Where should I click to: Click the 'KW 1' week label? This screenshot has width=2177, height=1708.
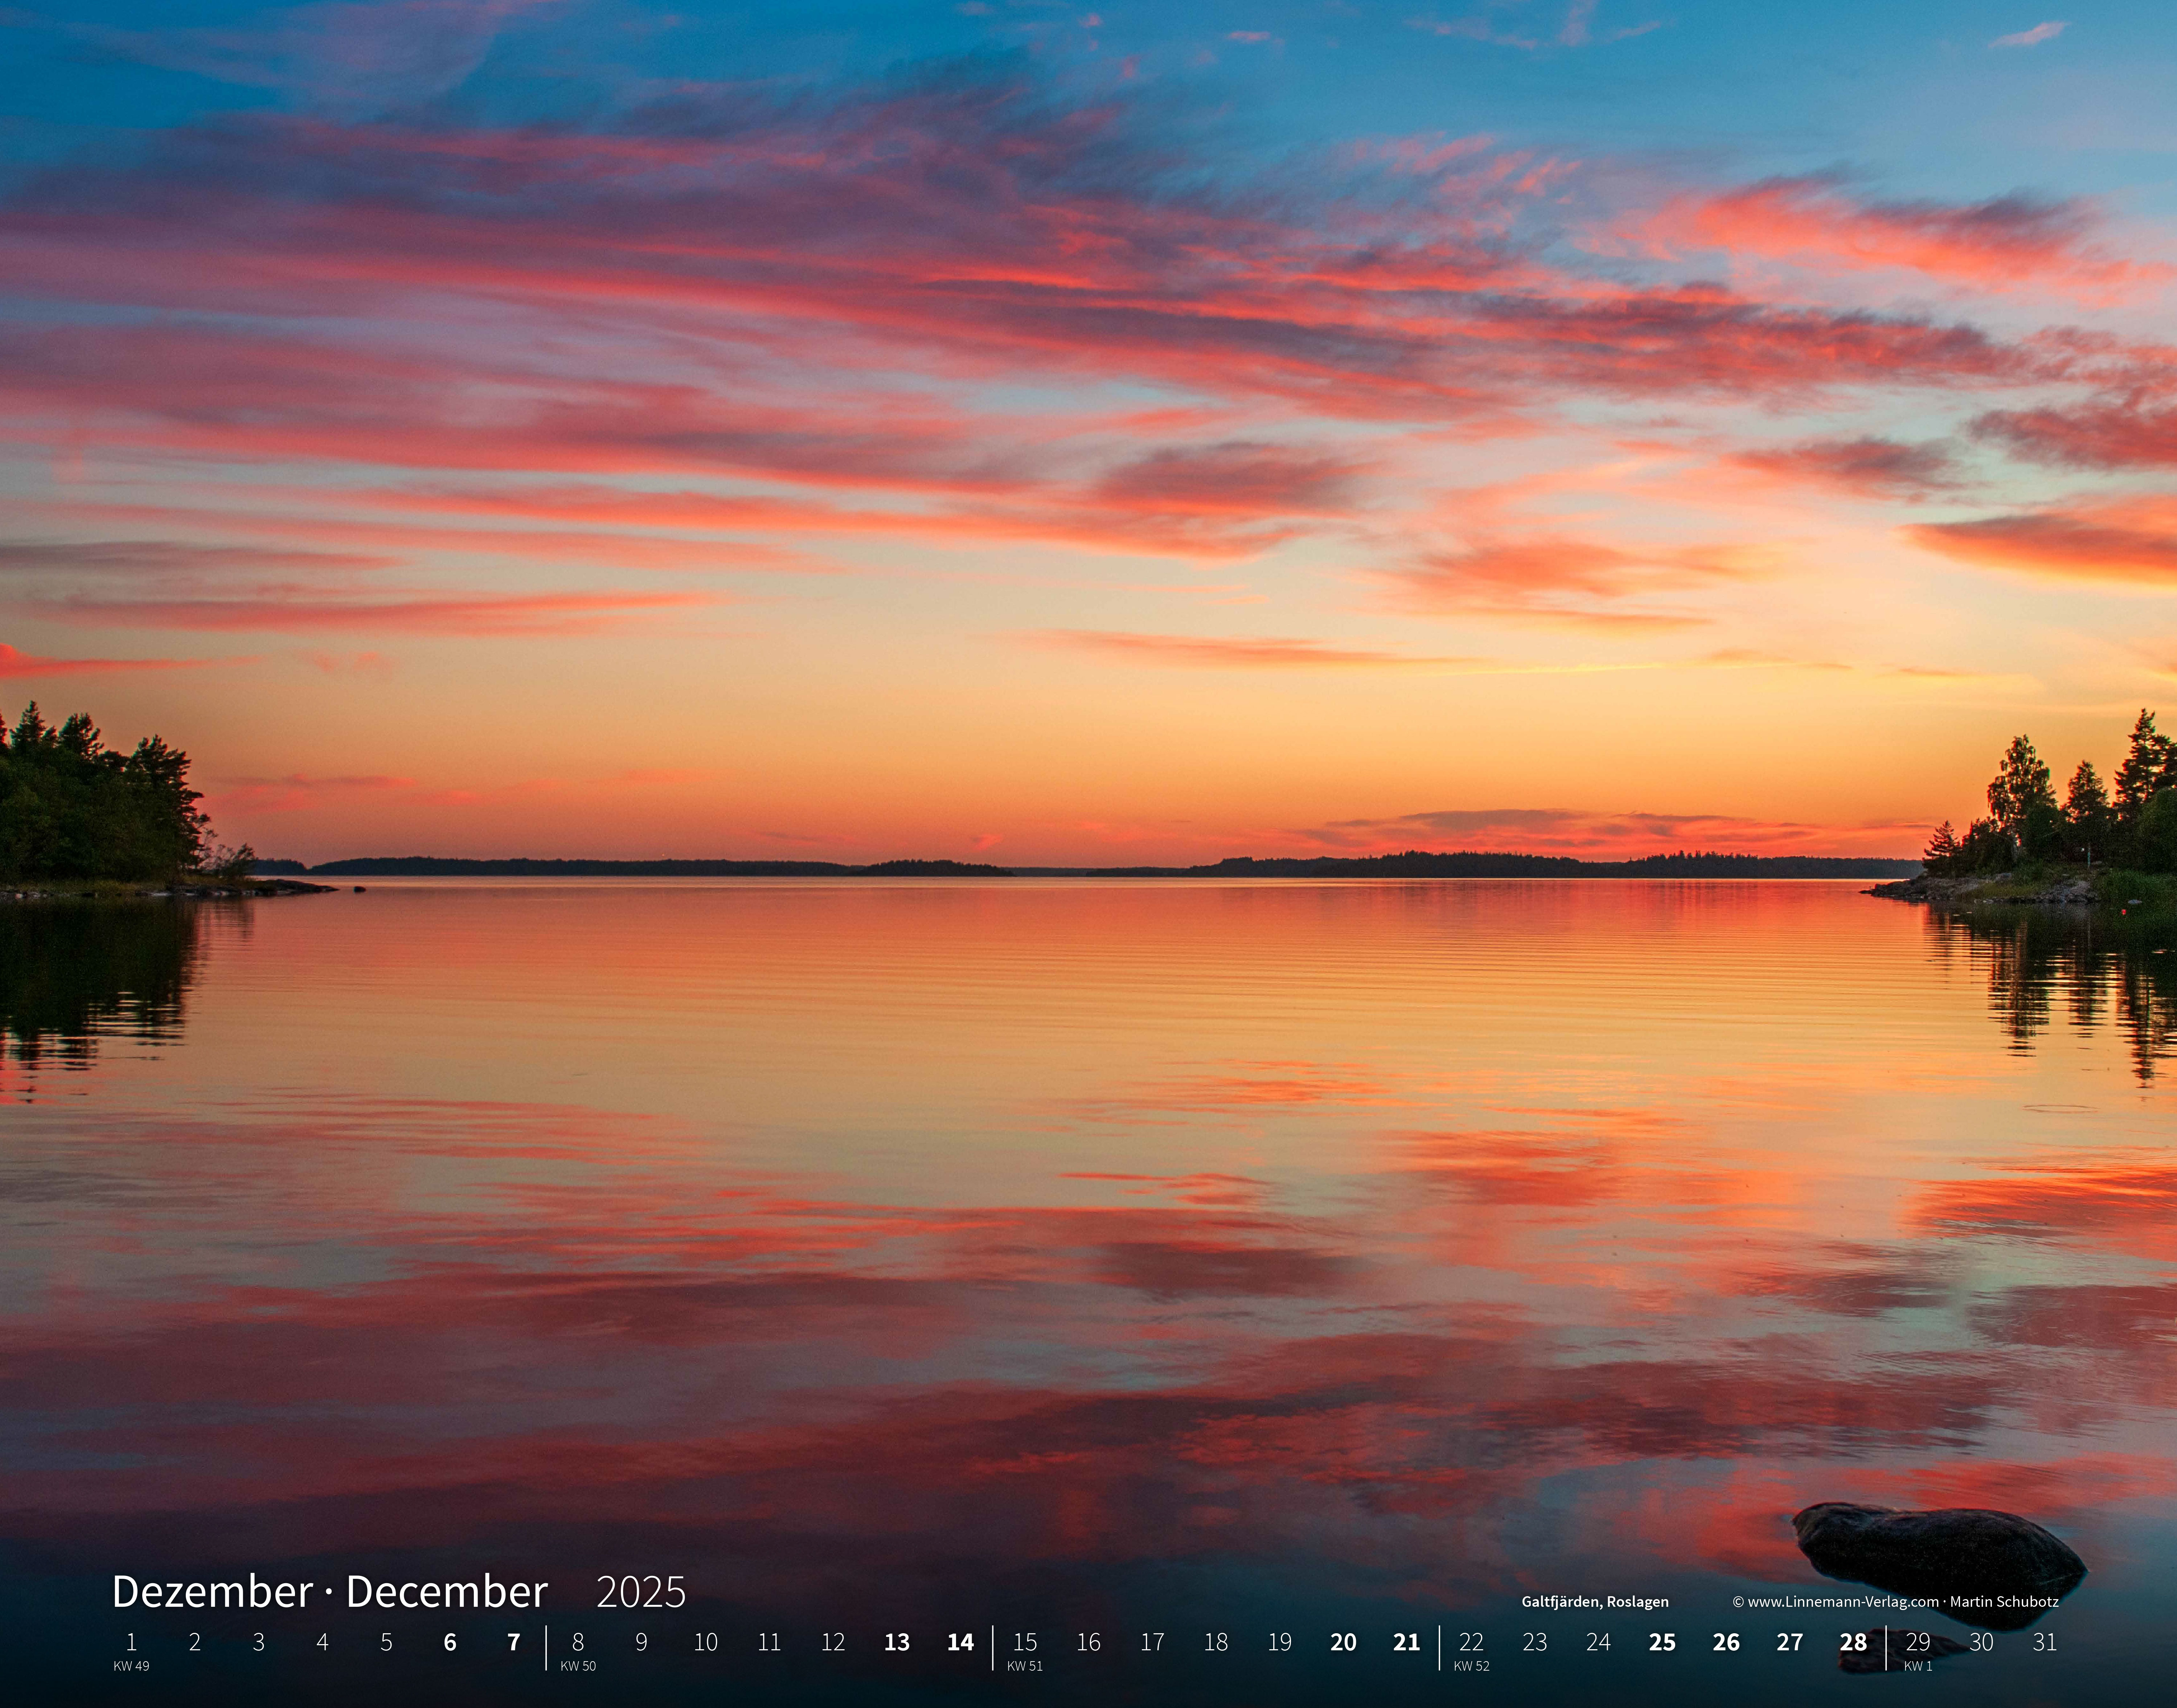pos(1918,1666)
